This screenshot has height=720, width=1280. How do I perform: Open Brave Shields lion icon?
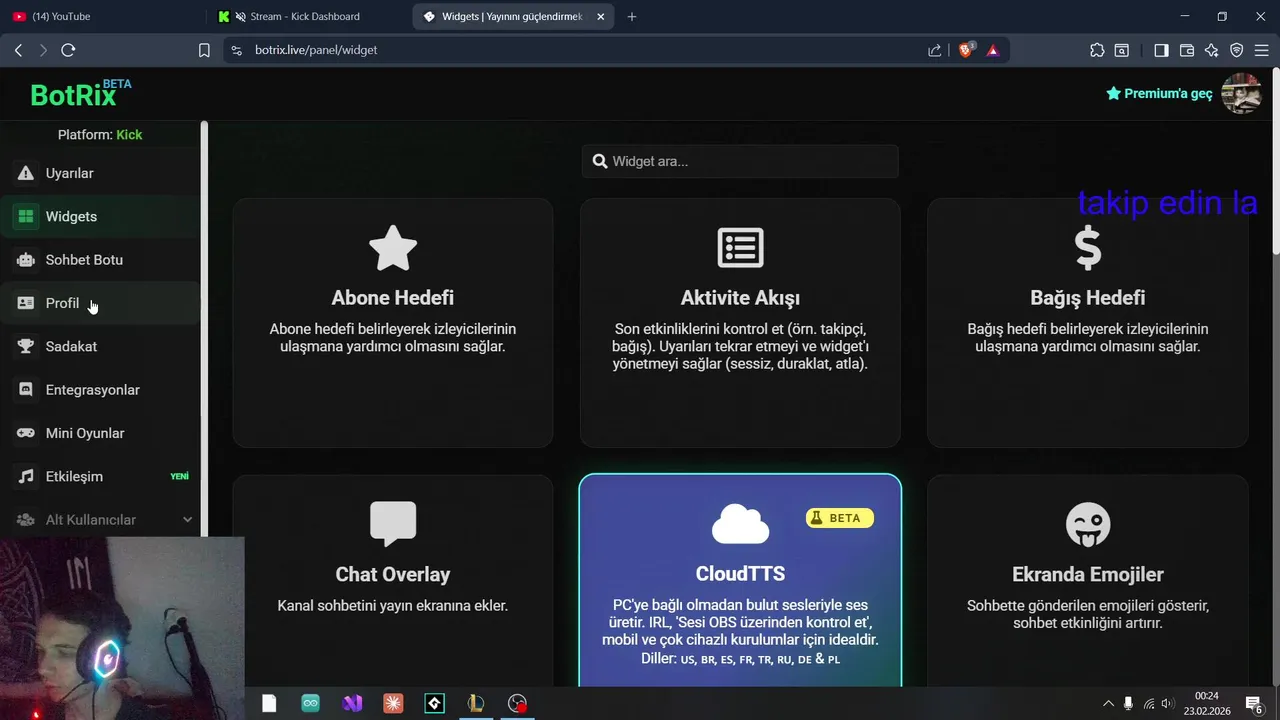966,49
